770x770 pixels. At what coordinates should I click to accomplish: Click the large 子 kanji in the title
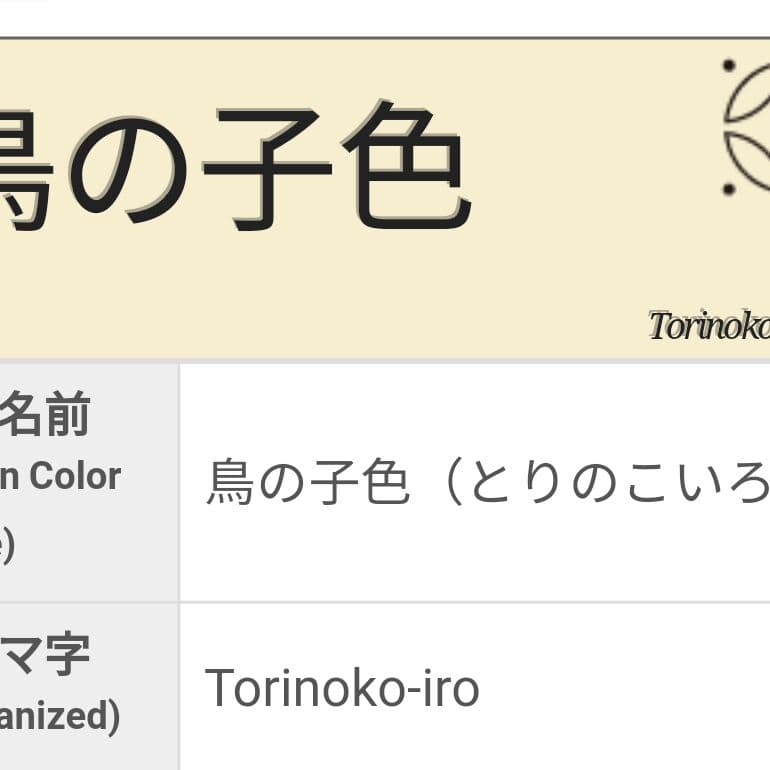click(x=265, y=165)
